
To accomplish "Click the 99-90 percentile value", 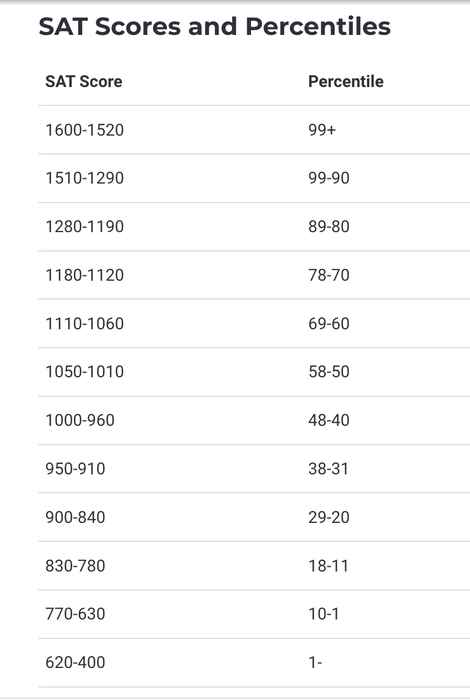I will tap(329, 178).
